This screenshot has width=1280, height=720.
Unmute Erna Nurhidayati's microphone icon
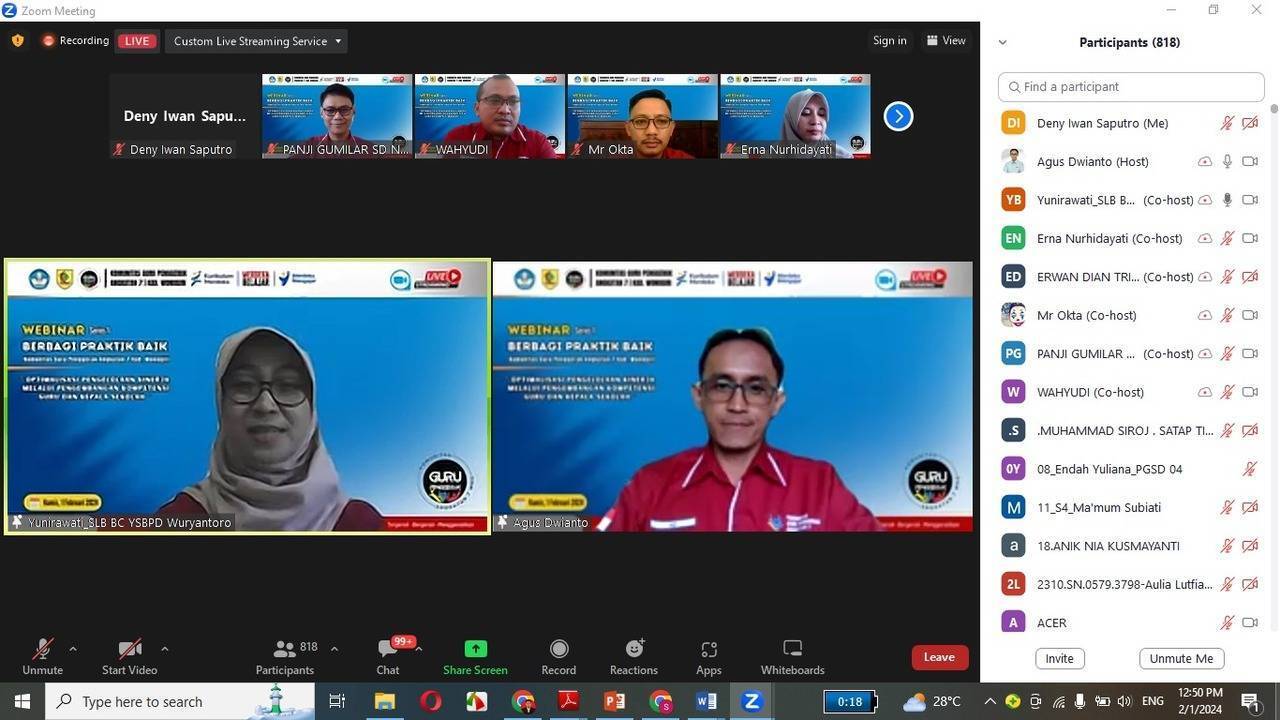[x=1227, y=238]
